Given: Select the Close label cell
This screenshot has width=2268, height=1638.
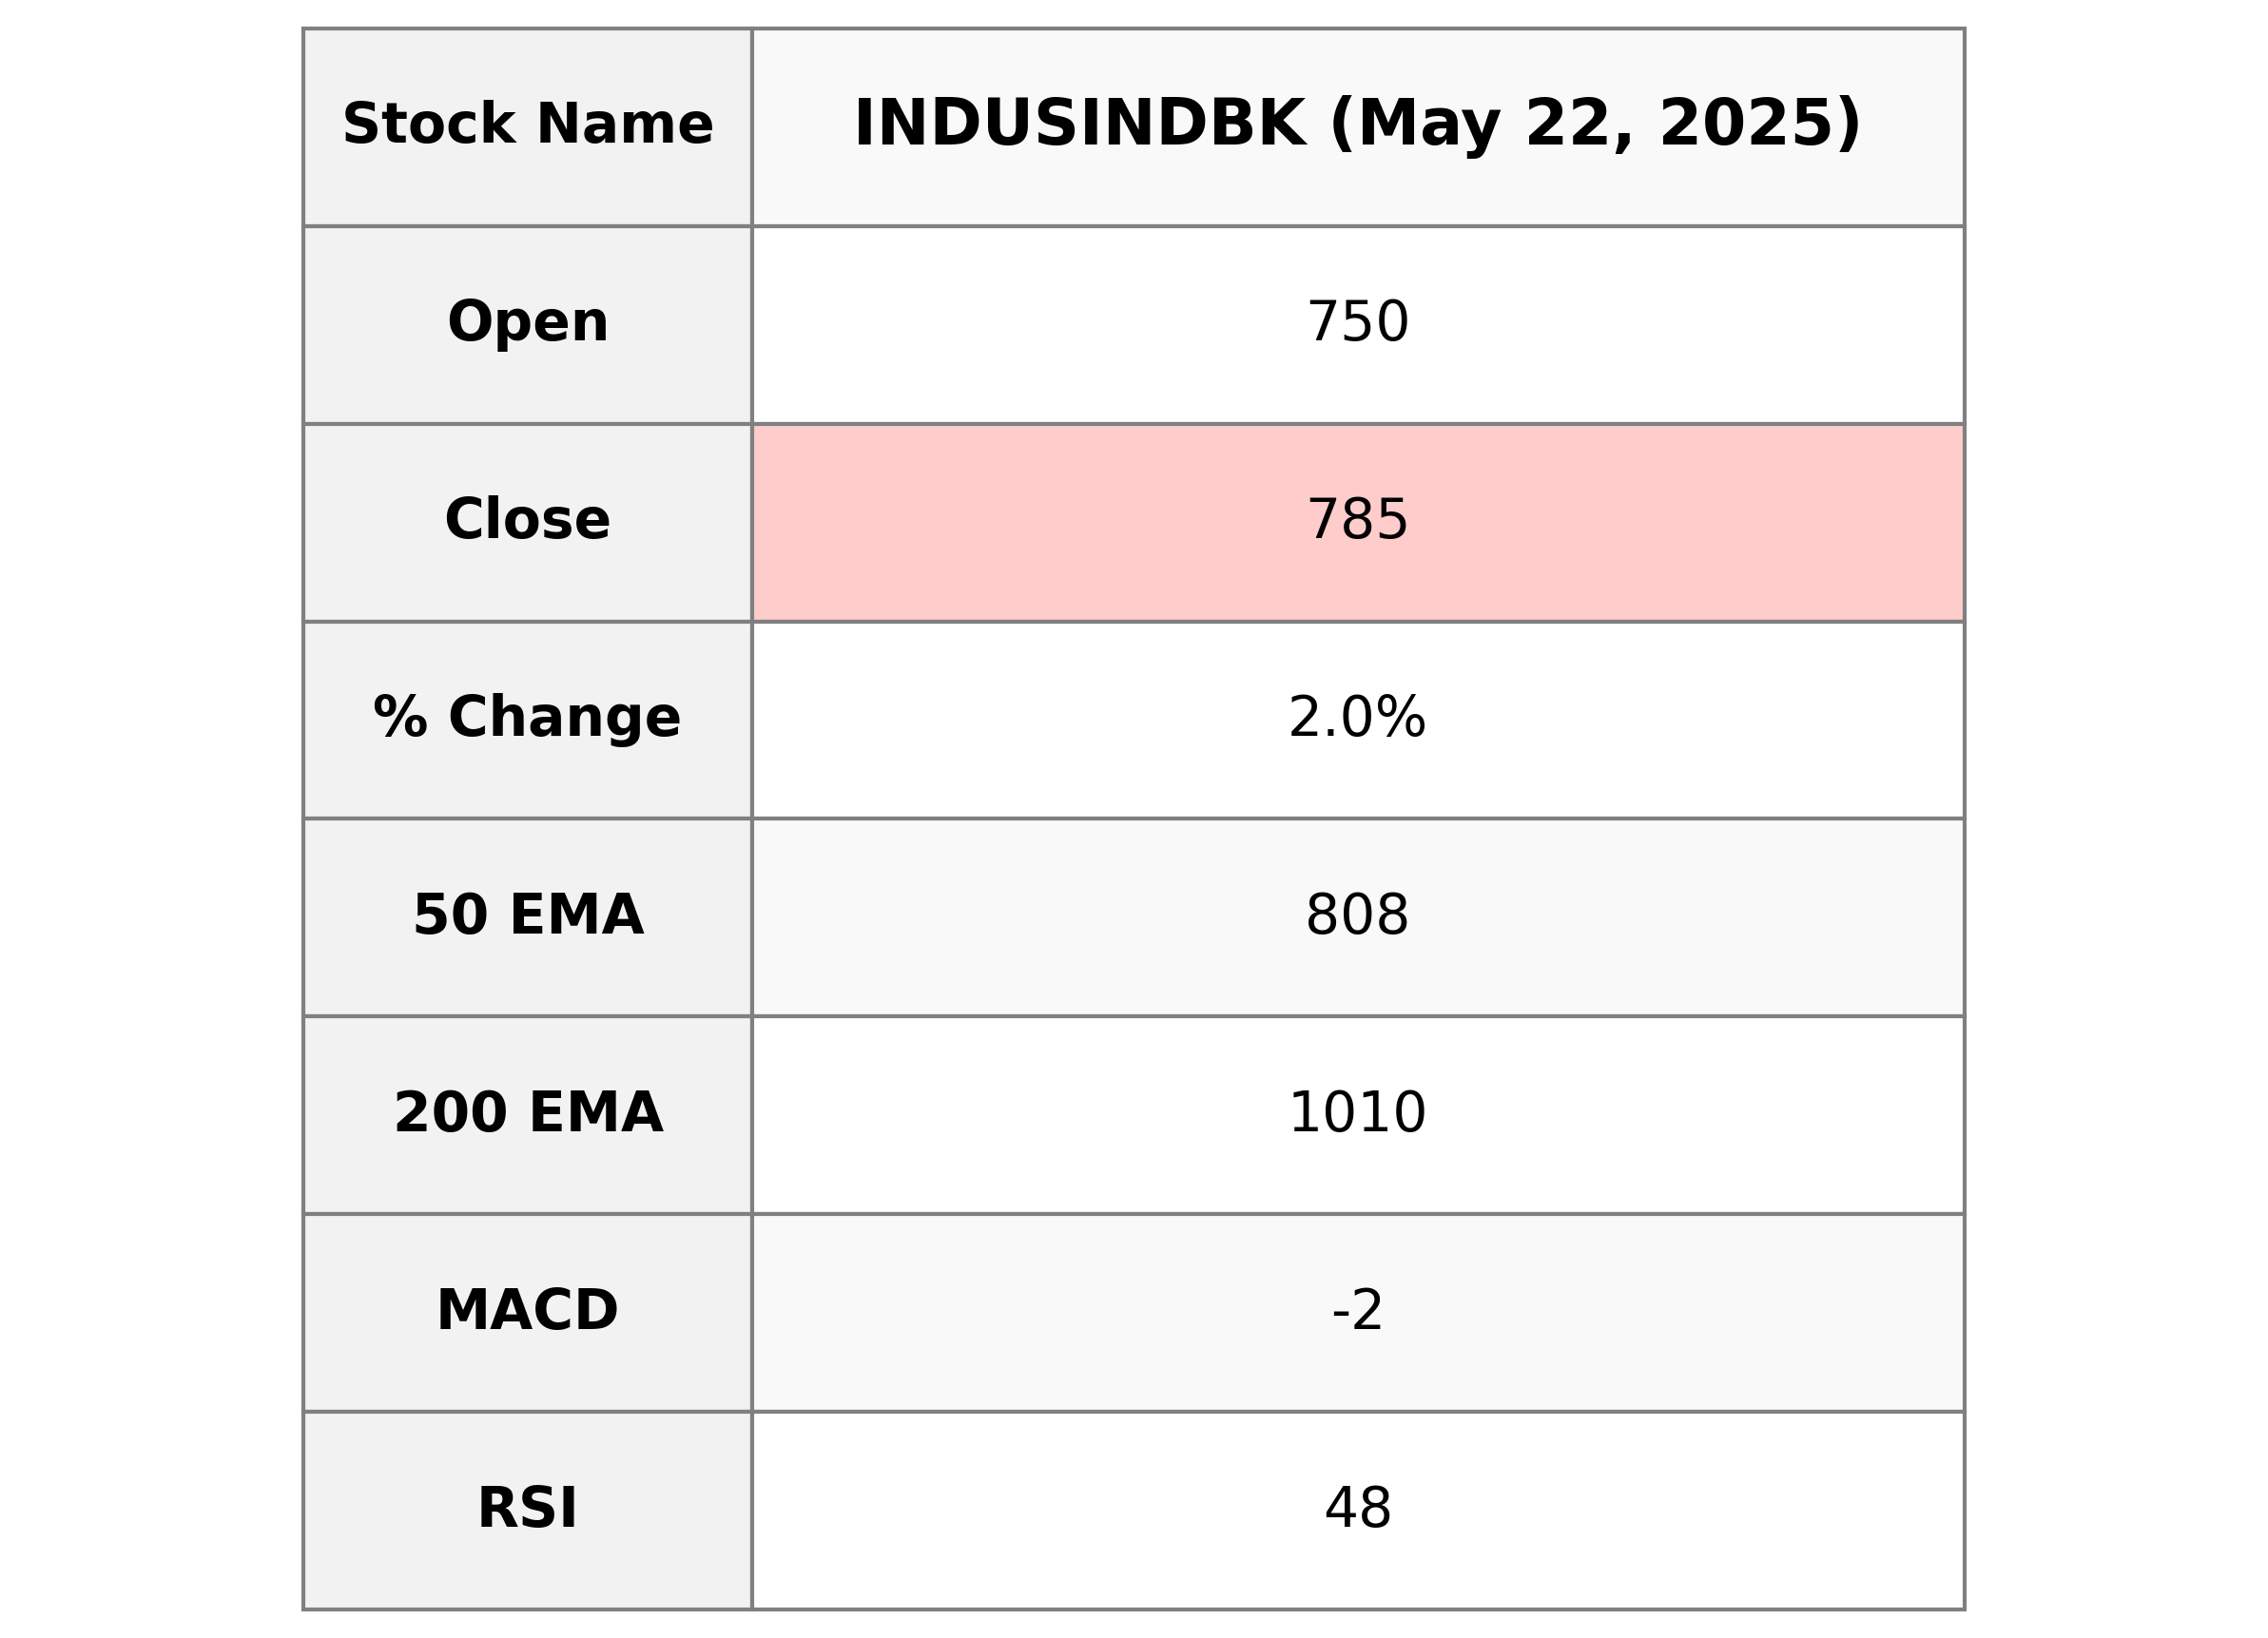Looking at the screenshot, I should tap(527, 522).
